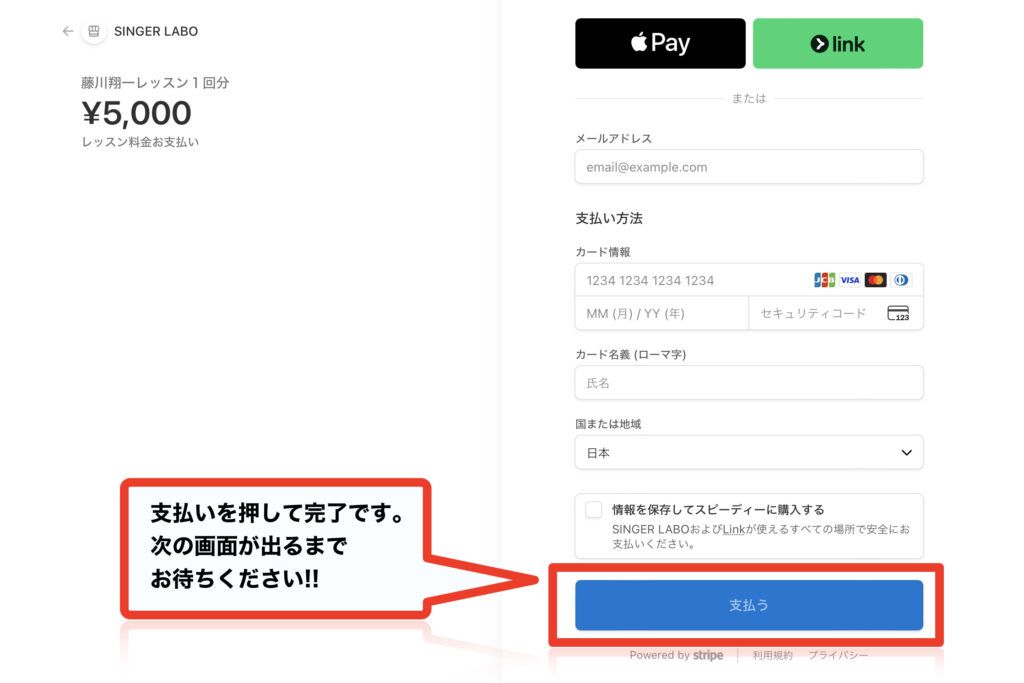Open the プライバシー privacy link
Viewport: 1024px width, 683px height.
click(839, 655)
